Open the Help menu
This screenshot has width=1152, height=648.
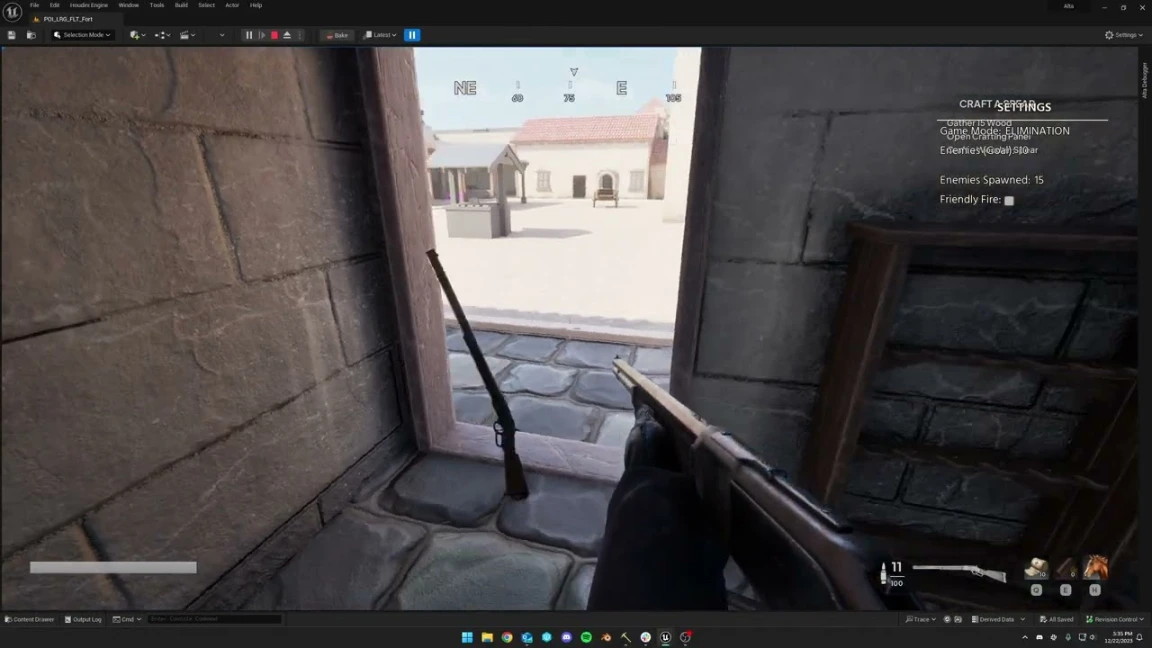(x=256, y=5)
